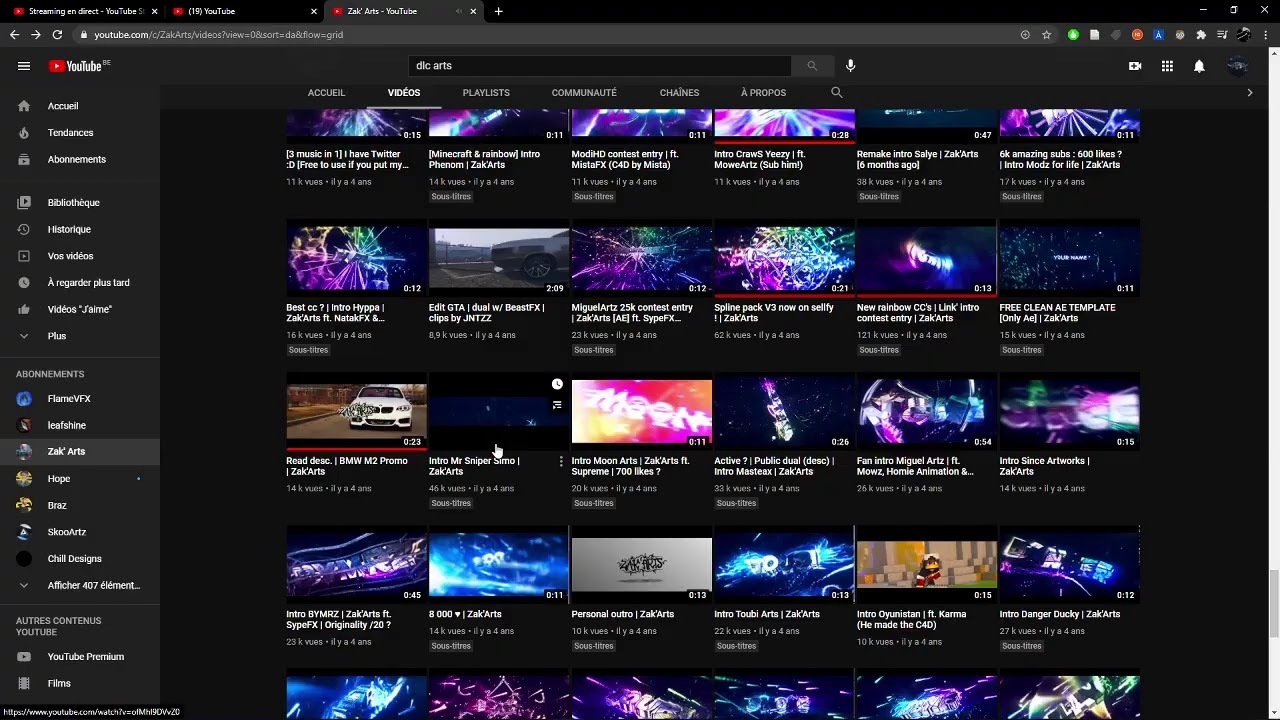The width and height of the screenshot is (1280, 720).
Task: Add Intro Mr Sniper Simo to queue
Action: pyautogui.click(x=557, y=405)
